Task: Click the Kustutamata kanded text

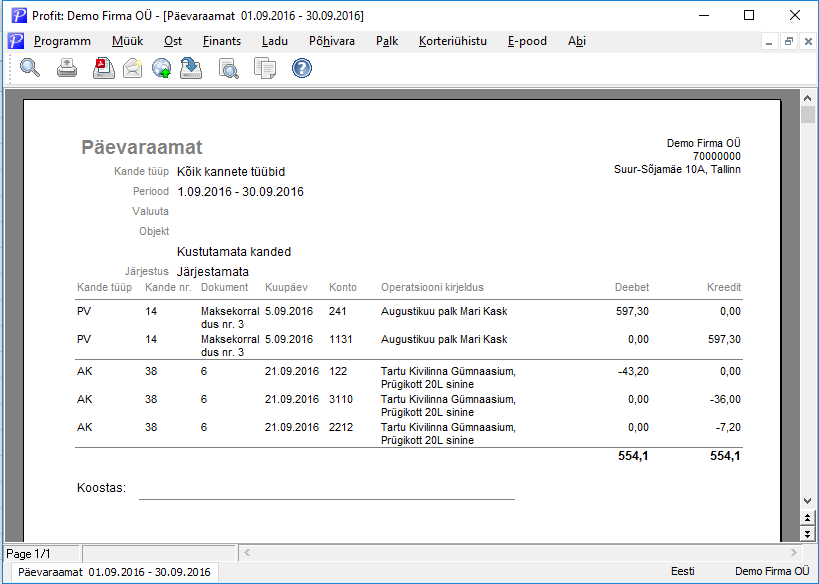Action: [234, 252]
